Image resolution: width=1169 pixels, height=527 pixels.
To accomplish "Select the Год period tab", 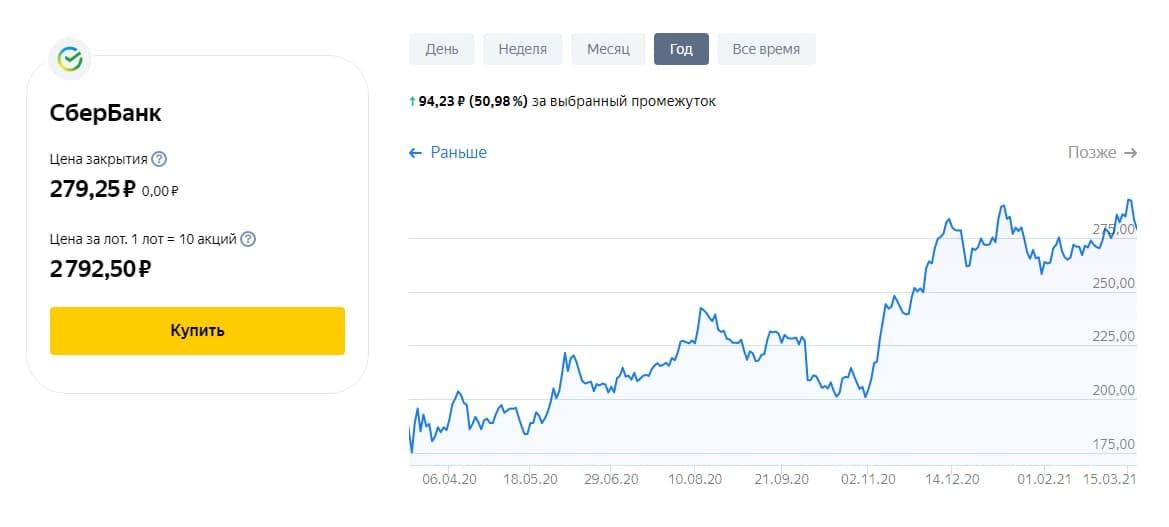I will pos(681,49).
